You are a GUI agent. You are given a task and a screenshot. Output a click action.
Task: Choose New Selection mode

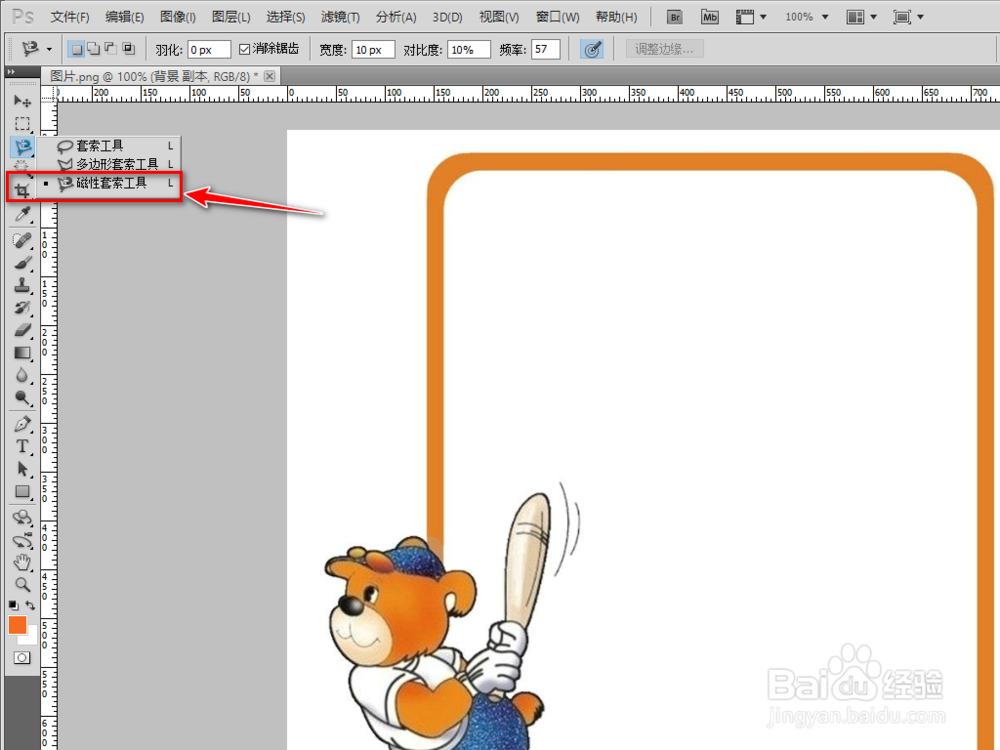(77, 49)
